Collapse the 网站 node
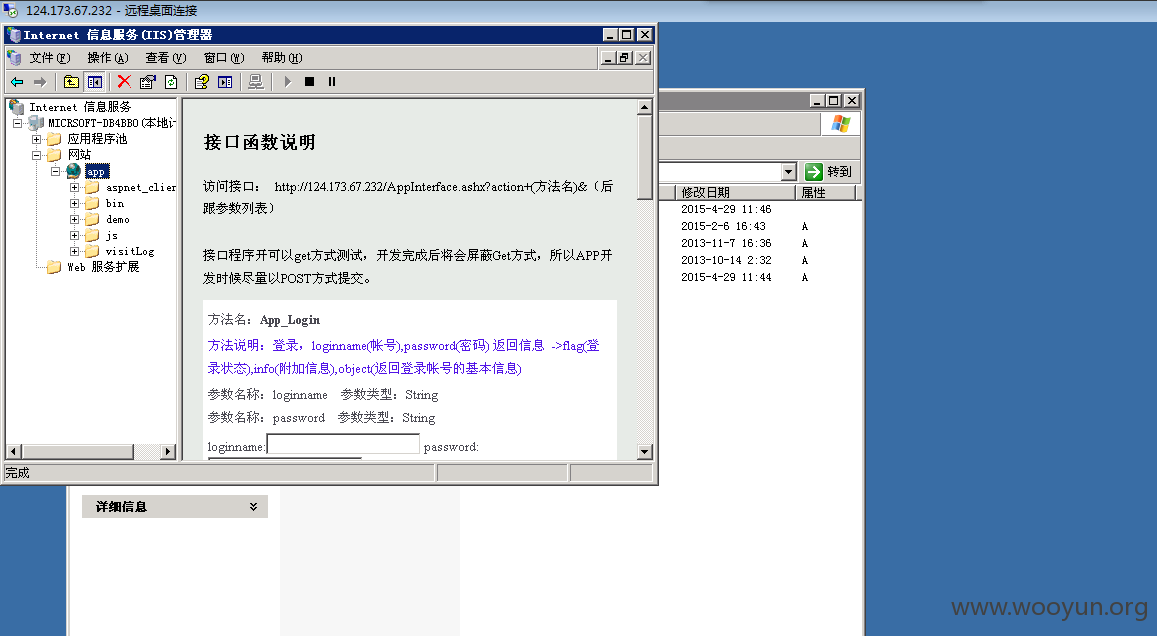 [36, 155]
